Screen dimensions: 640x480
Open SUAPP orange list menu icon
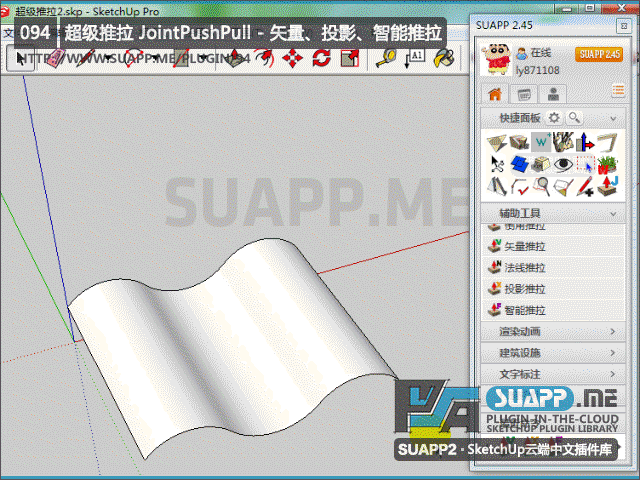tap(618, 90)
